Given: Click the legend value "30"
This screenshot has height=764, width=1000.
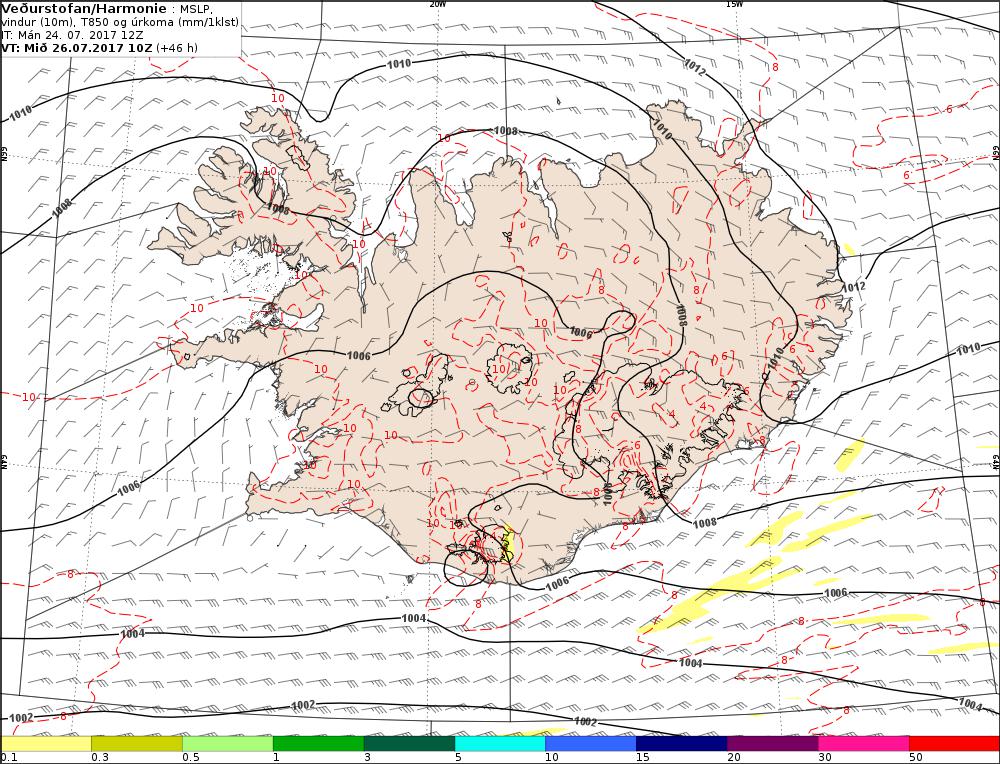Looking at the screenshot, I should [x=825, y=758].
